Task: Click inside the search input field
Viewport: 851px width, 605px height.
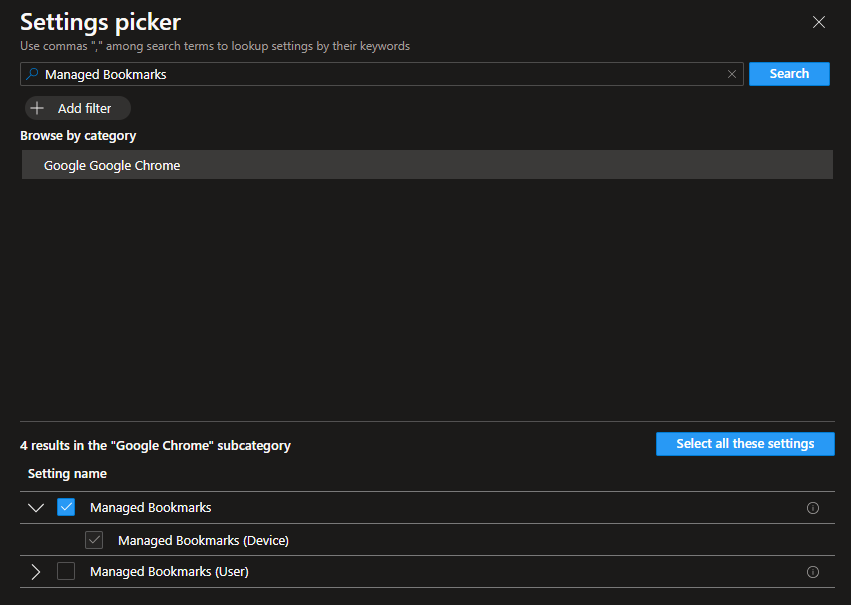Action: click(x=300, y=73)
